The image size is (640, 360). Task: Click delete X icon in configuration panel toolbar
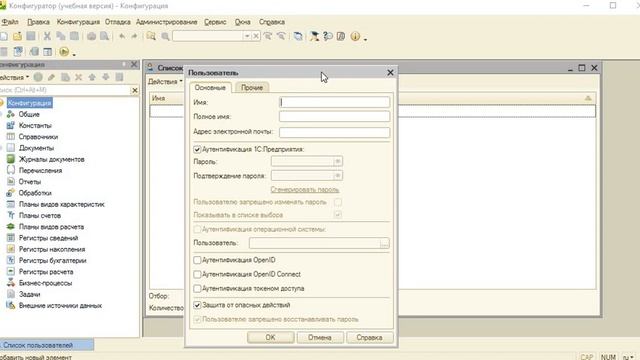click(78, 77)
